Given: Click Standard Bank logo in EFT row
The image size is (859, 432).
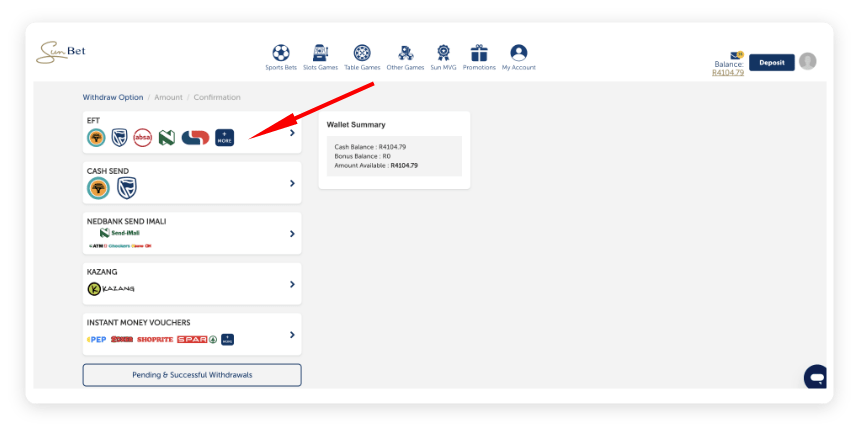Looking at the screenshot, I should [x=119, y=137].
